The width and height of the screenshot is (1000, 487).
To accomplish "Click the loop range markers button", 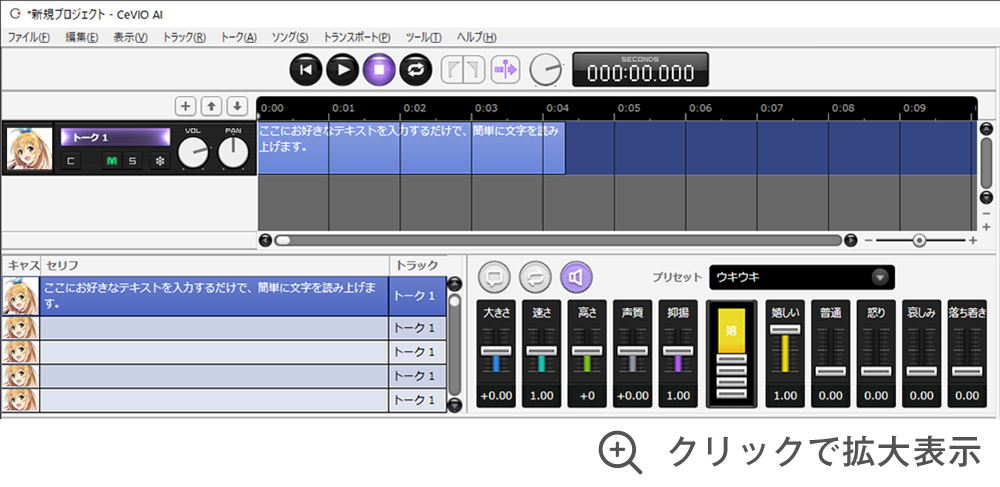I will click(x=463, y=69).
